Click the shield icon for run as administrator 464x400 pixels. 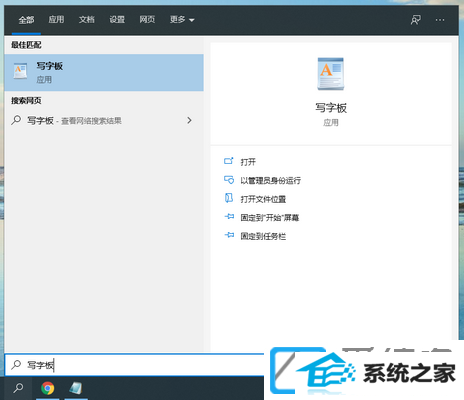(x=229, y=180)
